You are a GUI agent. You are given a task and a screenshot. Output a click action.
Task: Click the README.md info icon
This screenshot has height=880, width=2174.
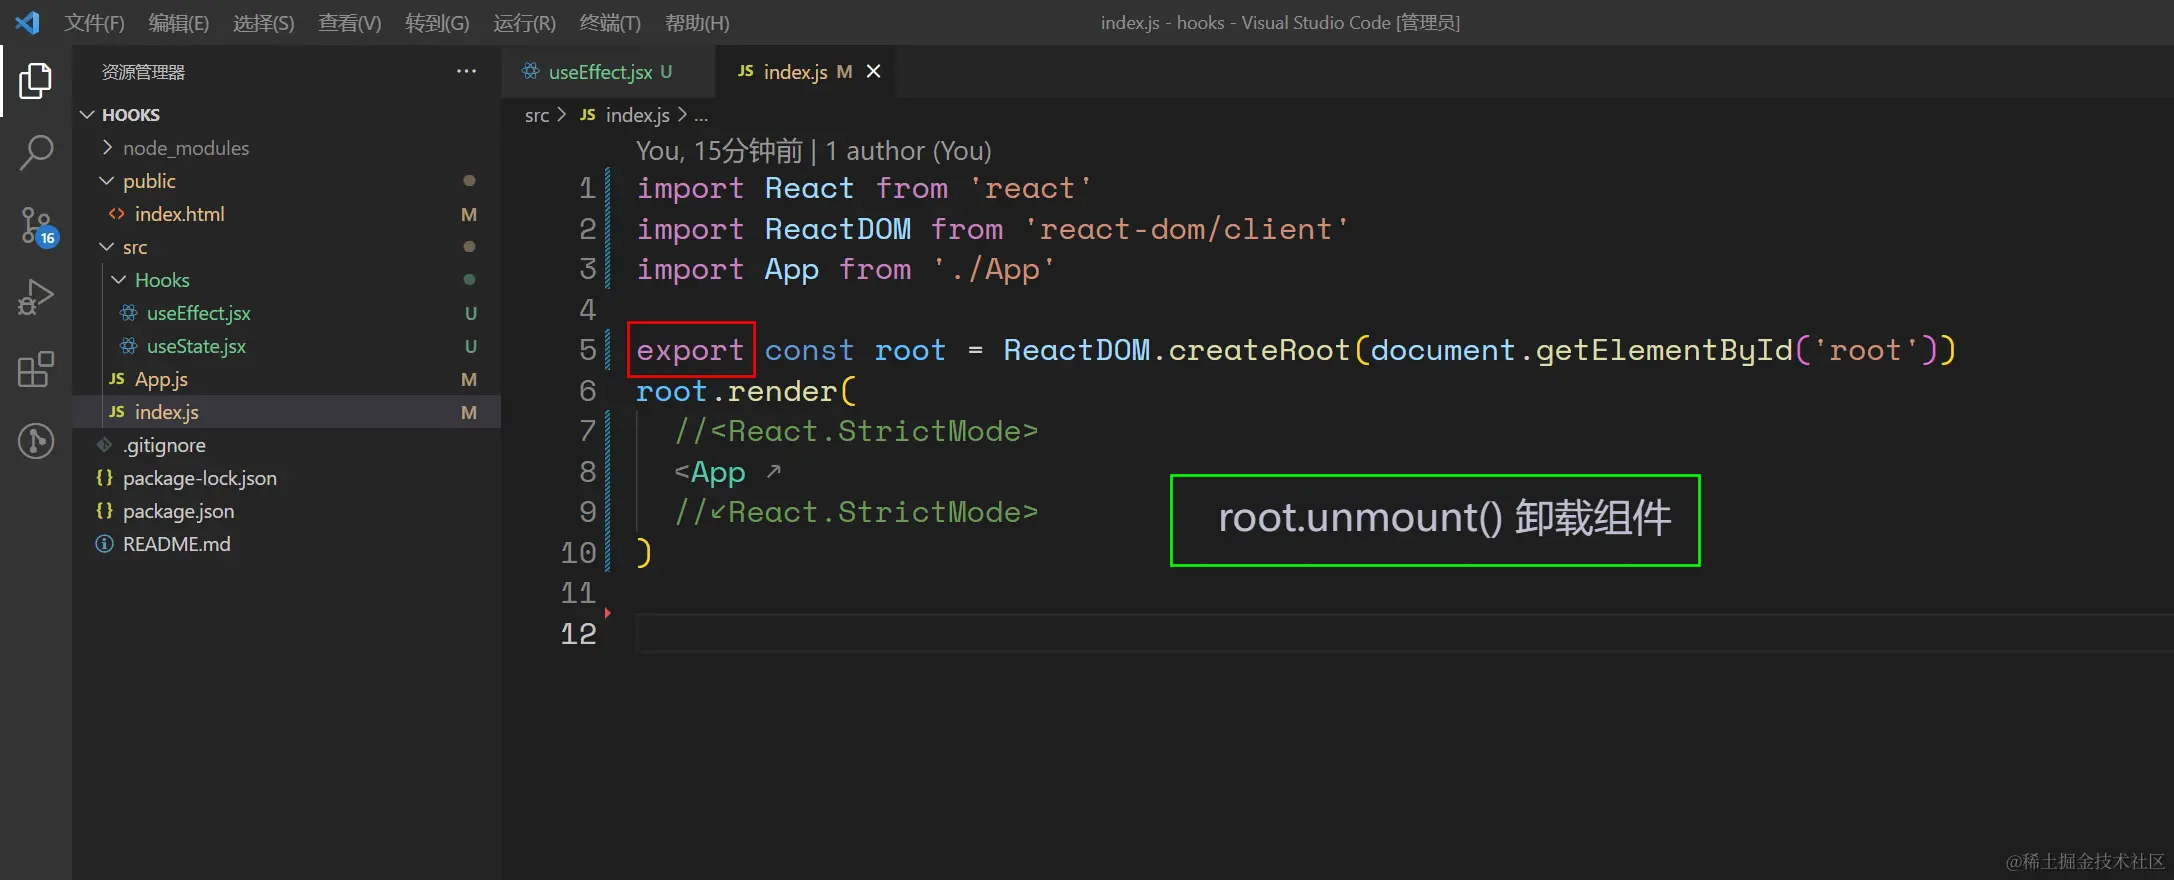tap(104, 544)
